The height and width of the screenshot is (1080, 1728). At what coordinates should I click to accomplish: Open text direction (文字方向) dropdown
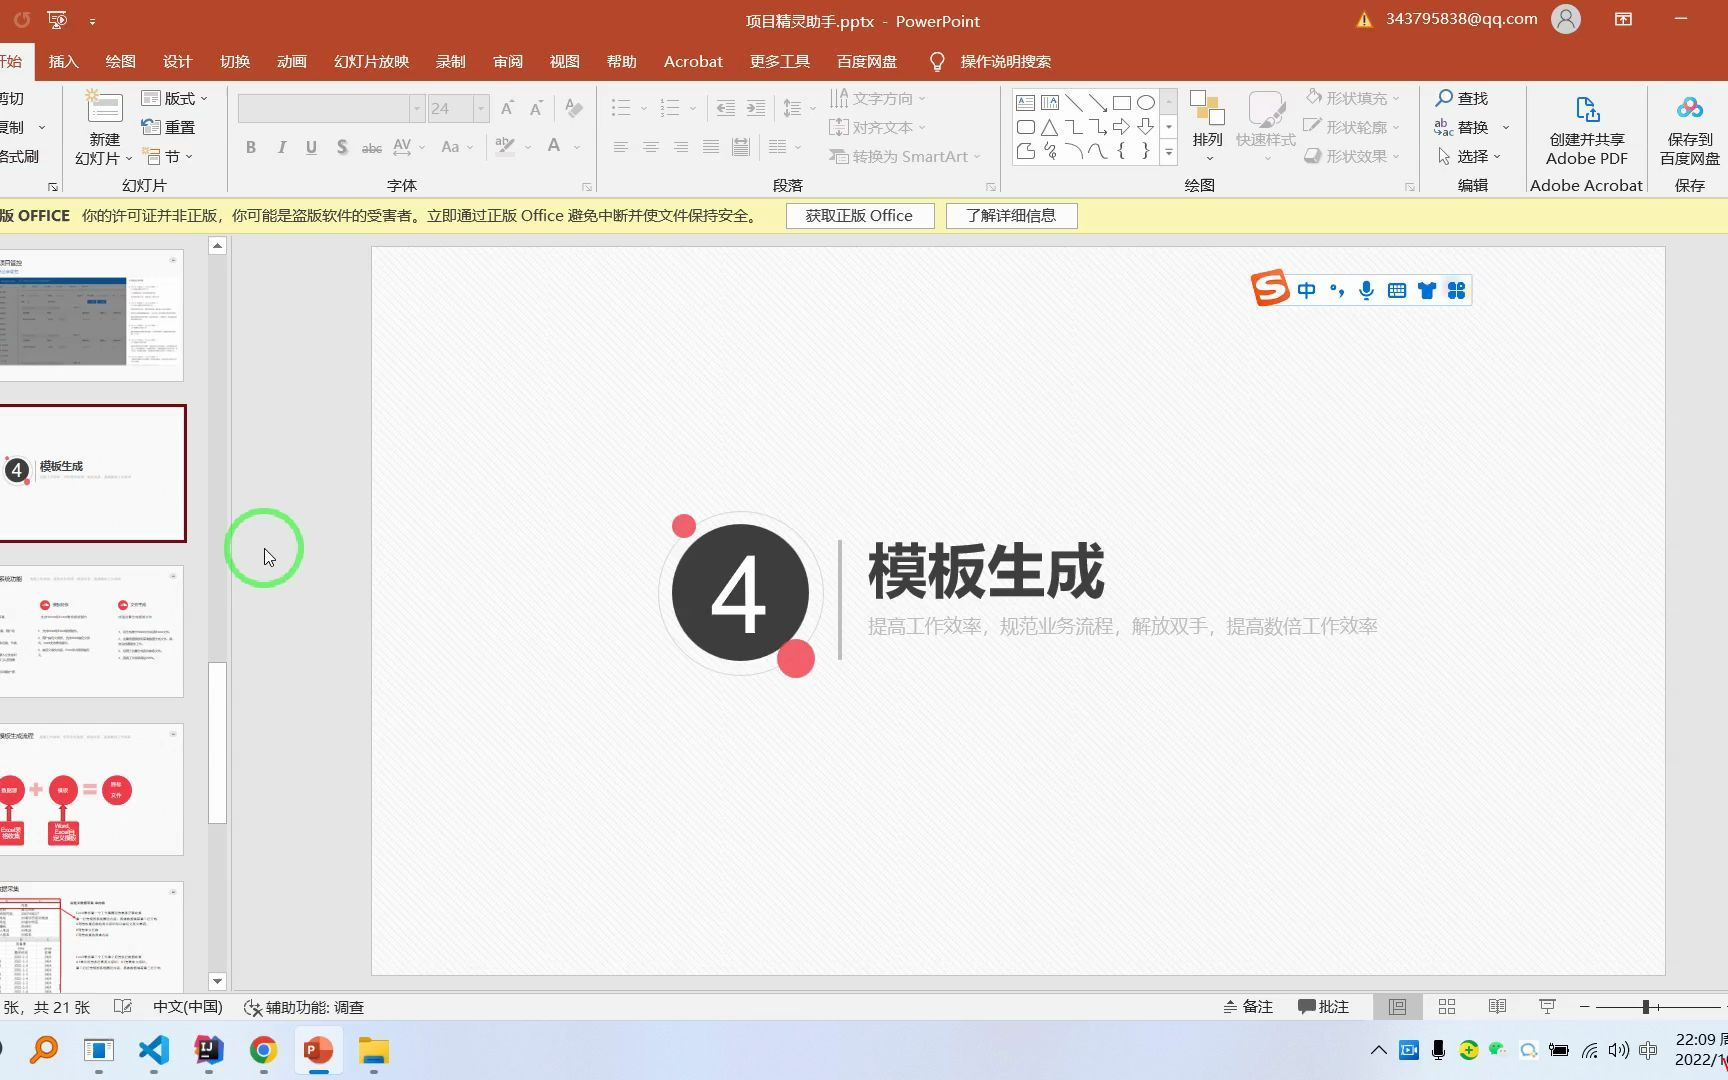(878, 98)
